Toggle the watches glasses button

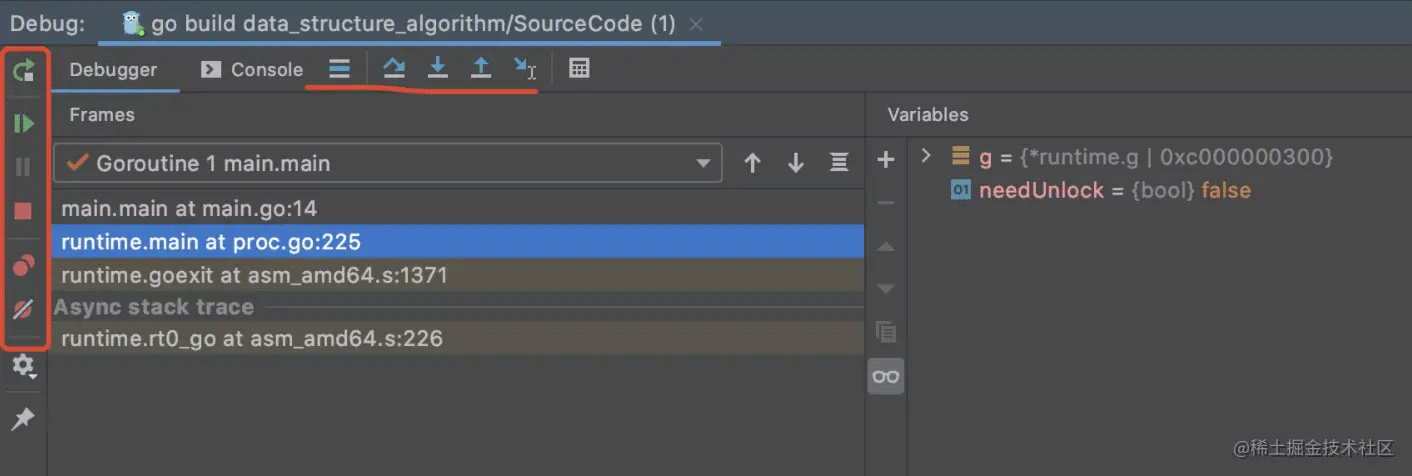coord(886,376)
